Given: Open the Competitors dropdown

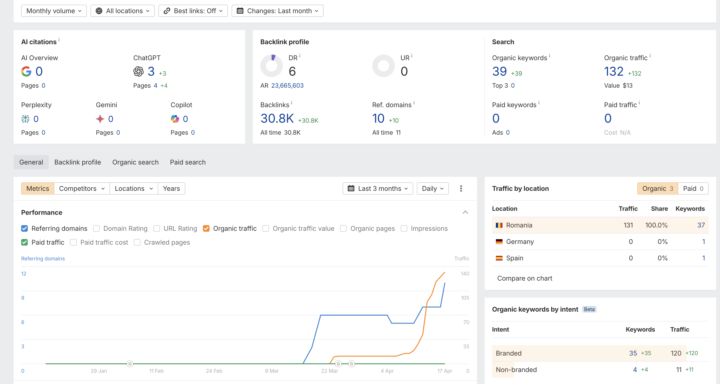Looking at the screenshot, I should tap(82, 188).
